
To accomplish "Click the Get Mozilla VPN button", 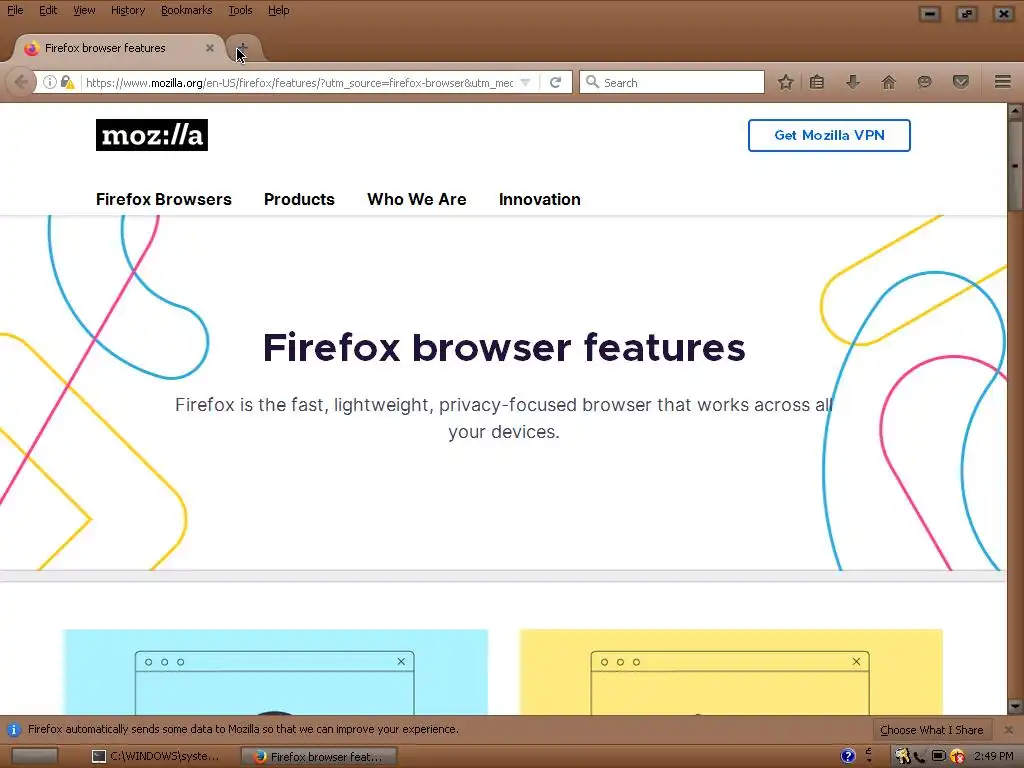I will coord(829,135).
